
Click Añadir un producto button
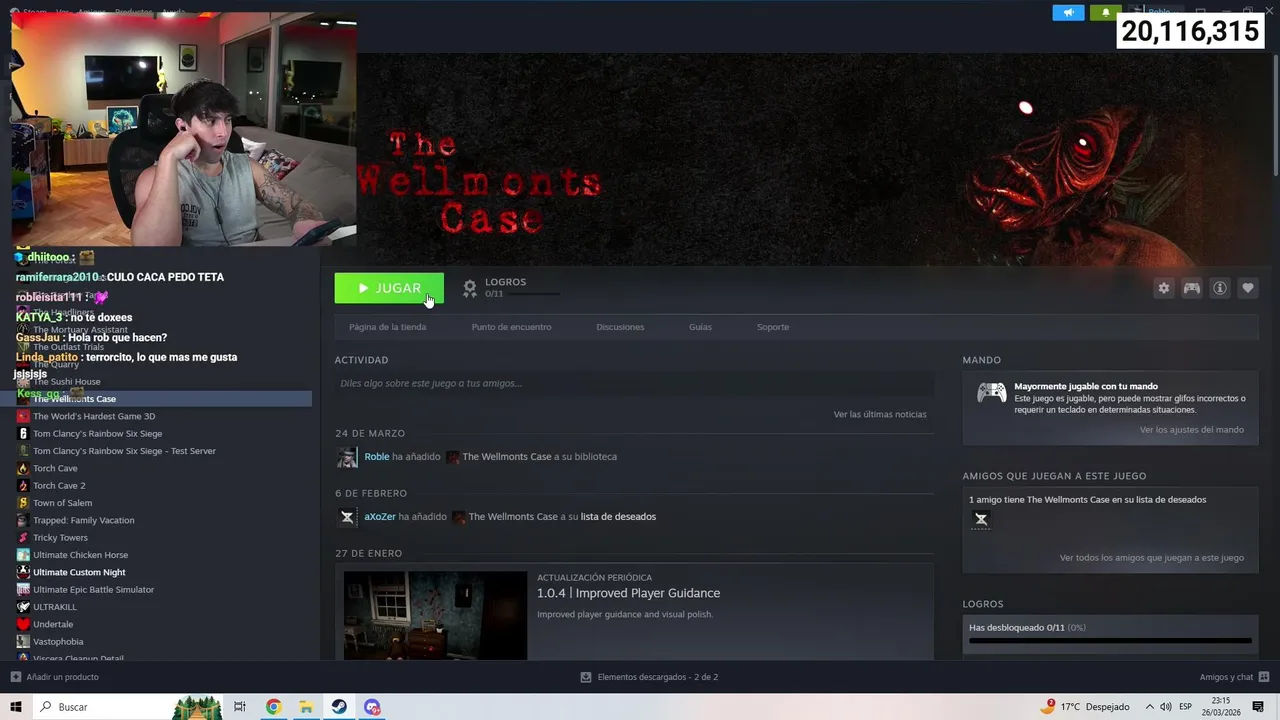(x=54, y=677)
